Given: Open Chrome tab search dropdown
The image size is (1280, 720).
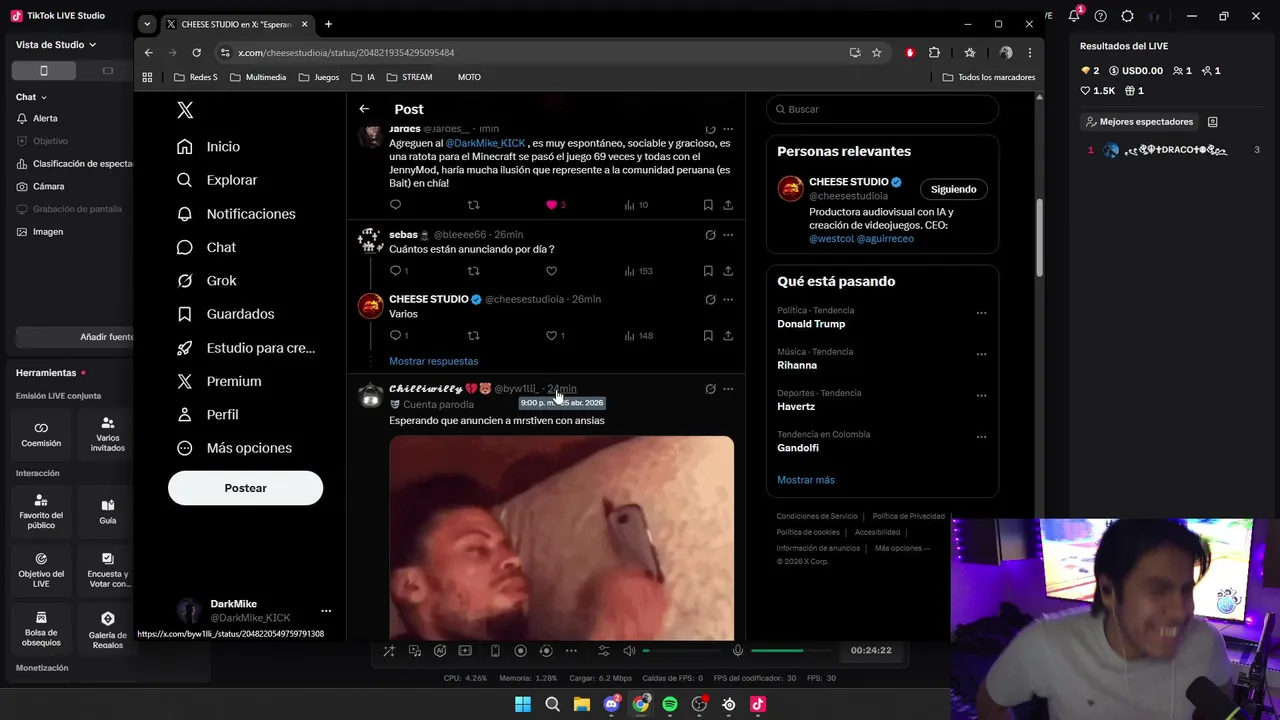Looking at the screenshot, I should [148, 24].
